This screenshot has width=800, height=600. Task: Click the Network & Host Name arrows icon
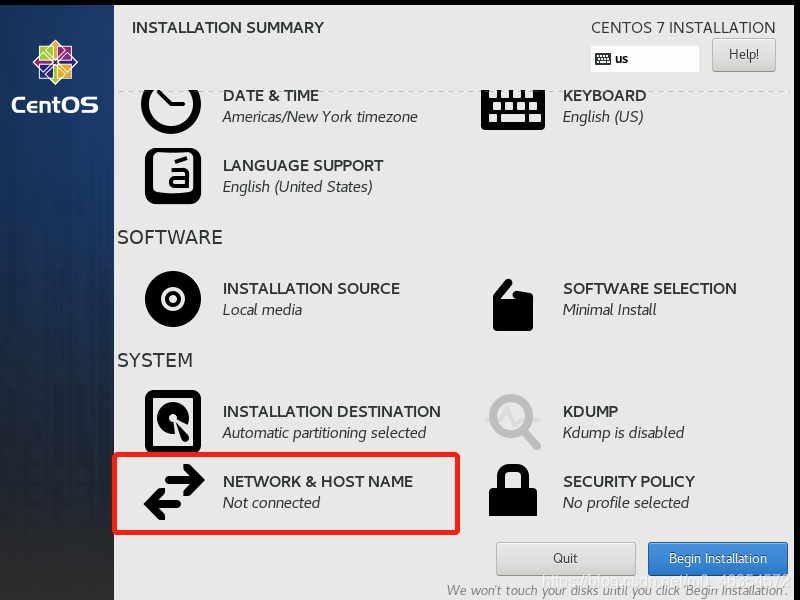[174, 492]
